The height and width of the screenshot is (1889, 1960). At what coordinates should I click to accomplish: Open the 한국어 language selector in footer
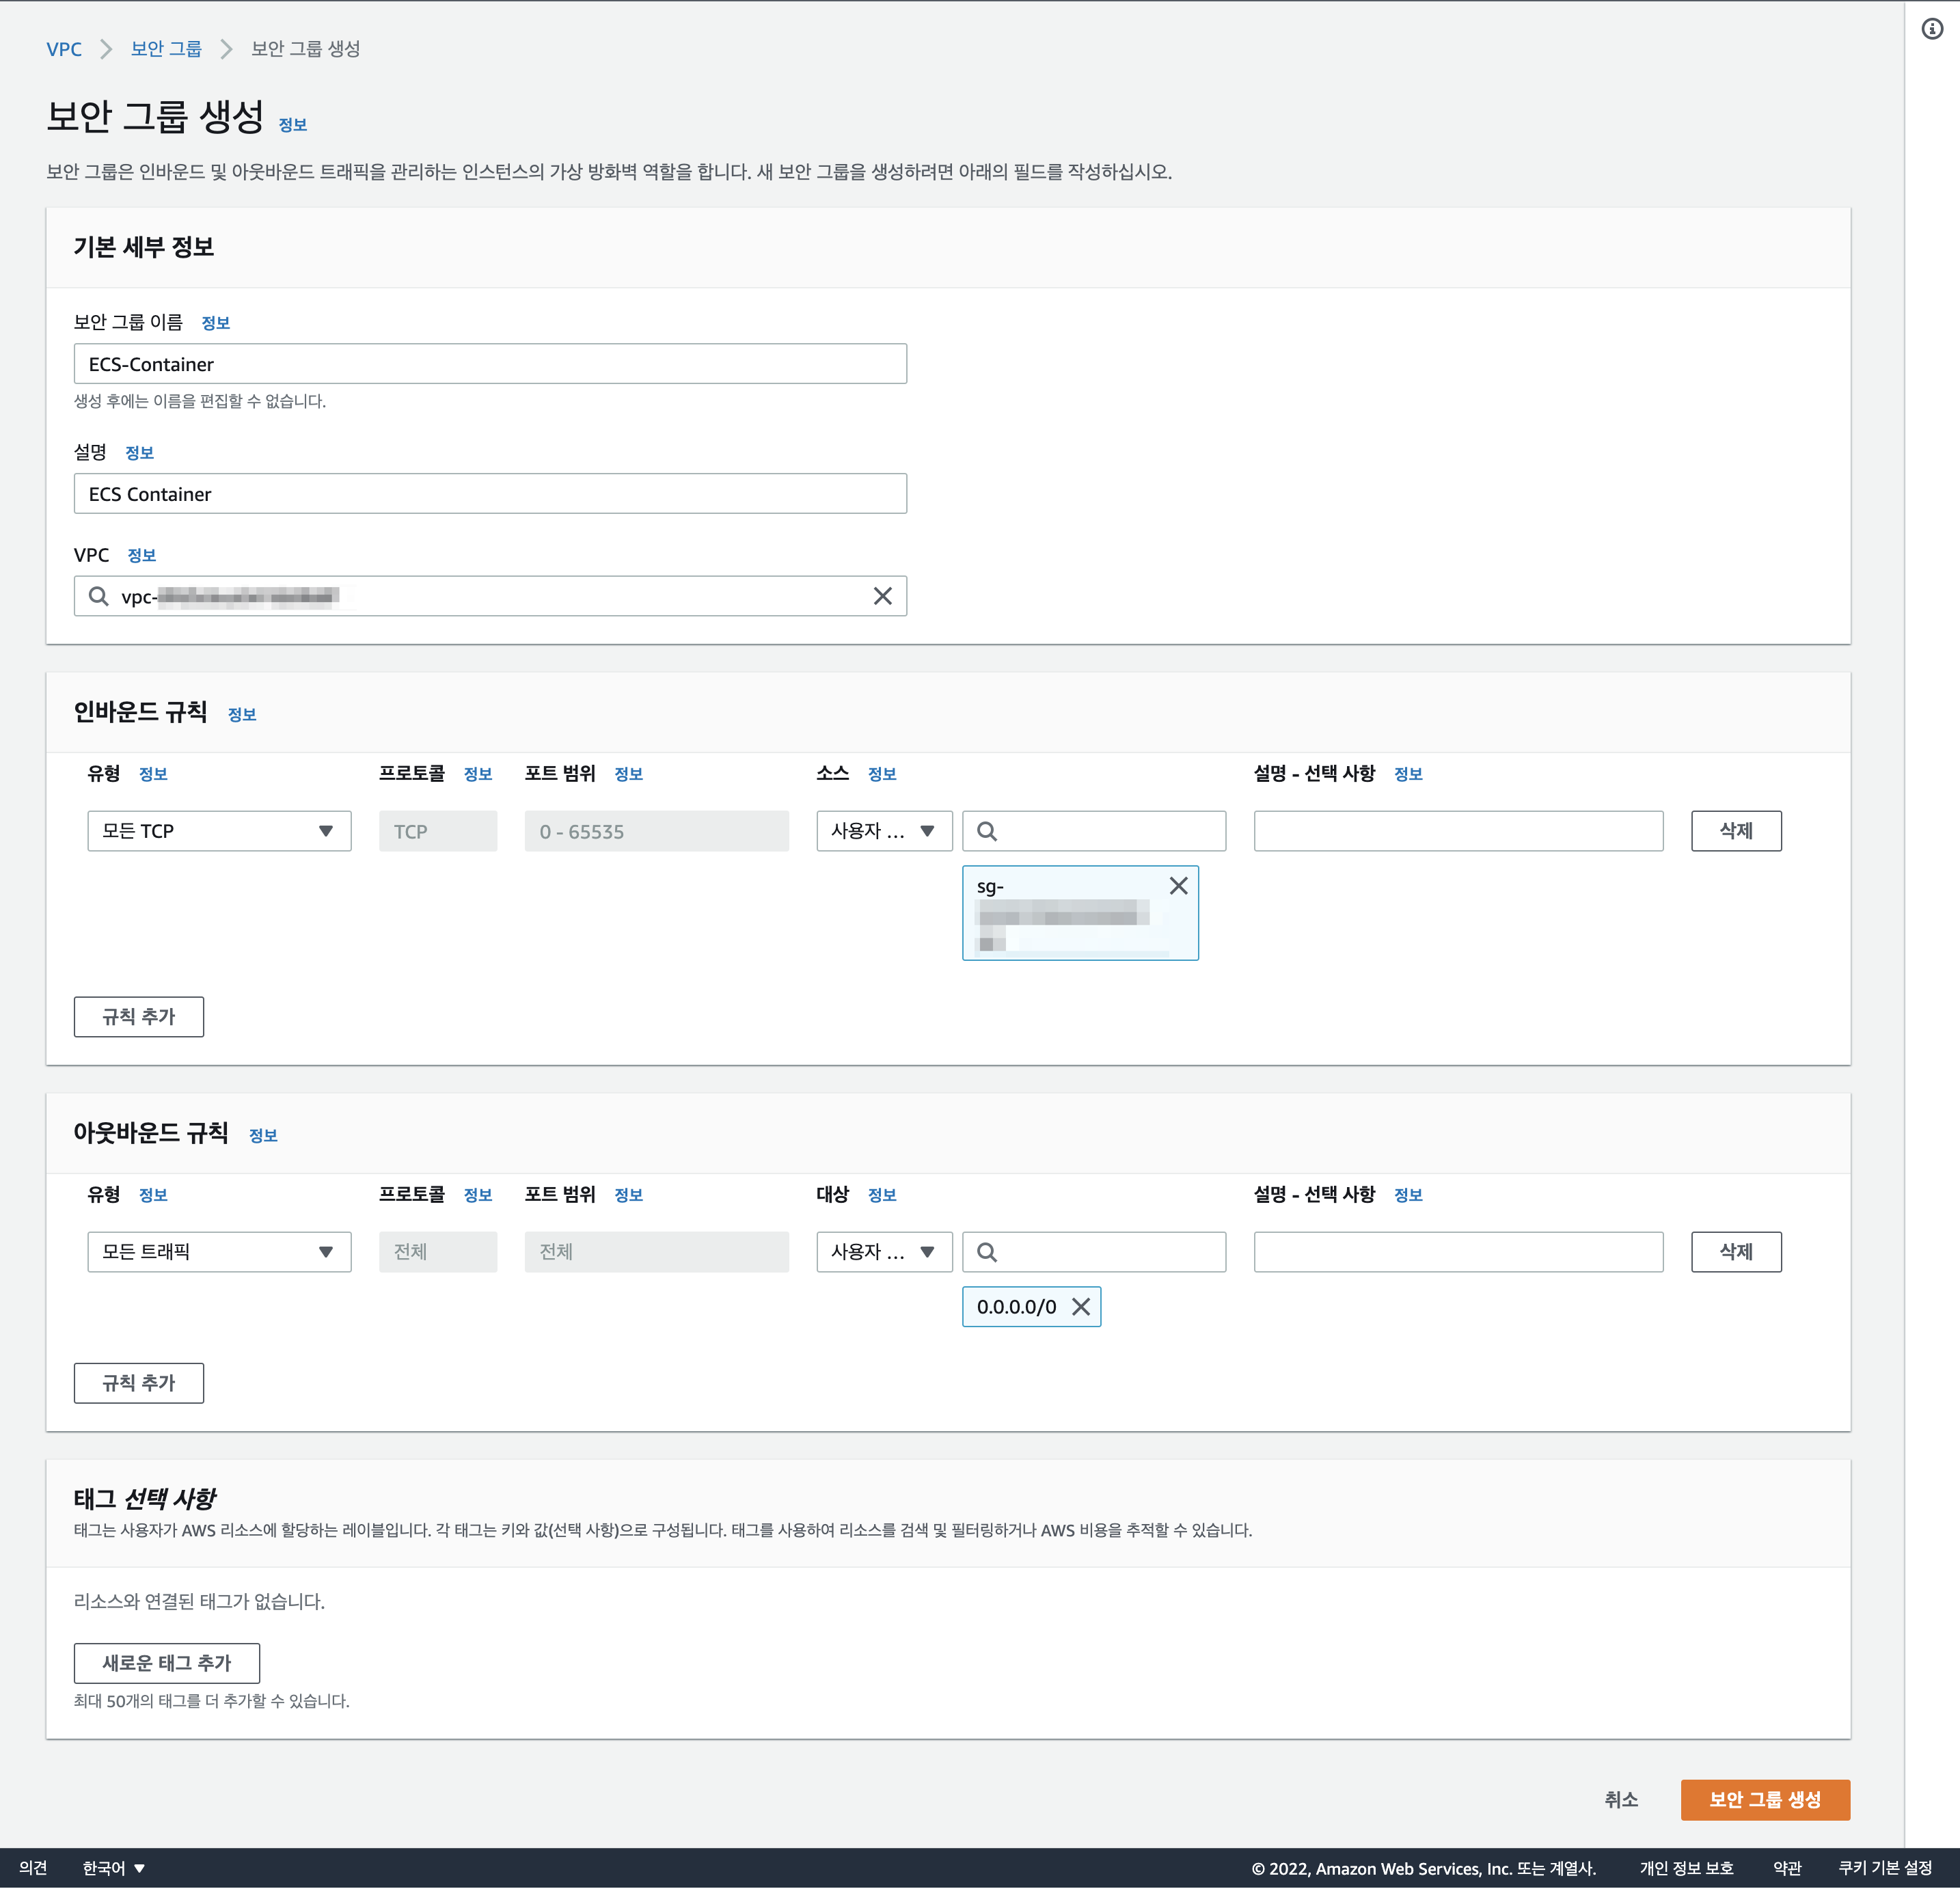[114, 1868]
